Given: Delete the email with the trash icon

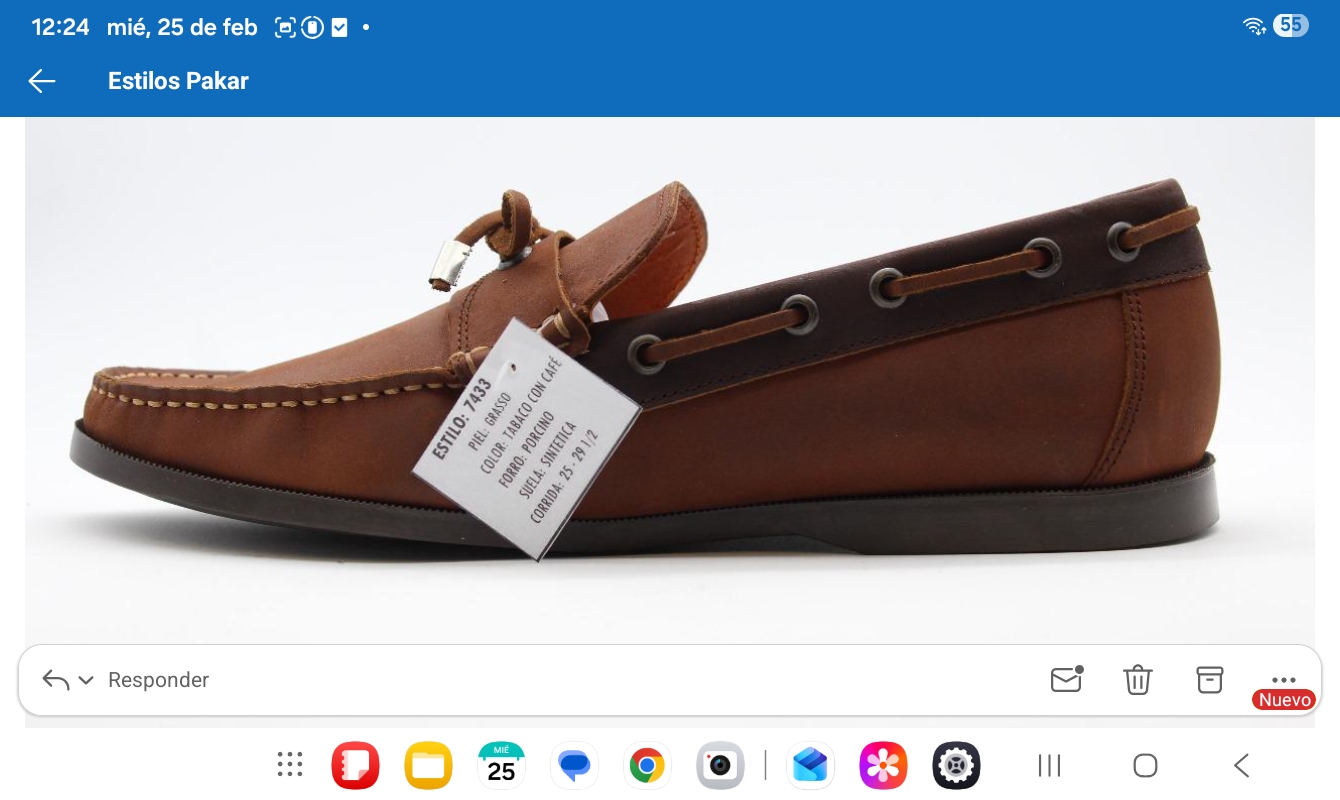Looking at the screenshot, I should 1138,680.
